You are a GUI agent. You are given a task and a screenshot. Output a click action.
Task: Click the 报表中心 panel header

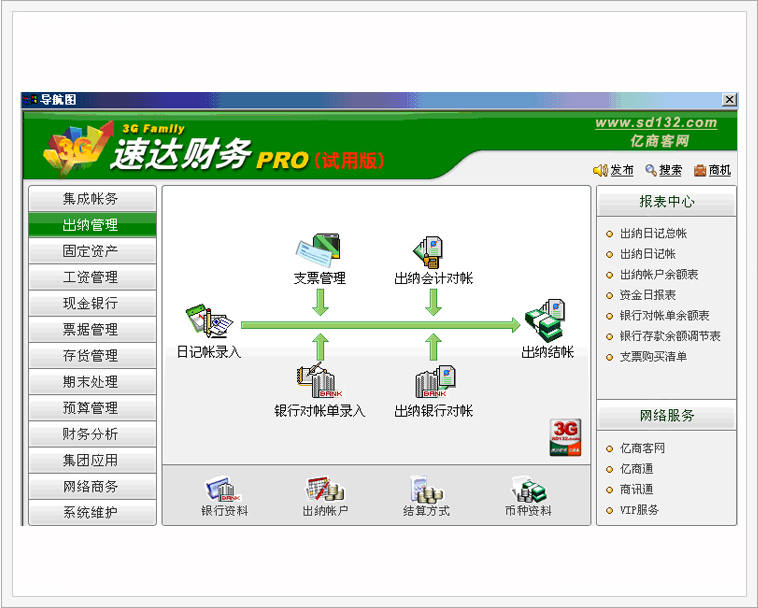[667, 202]
